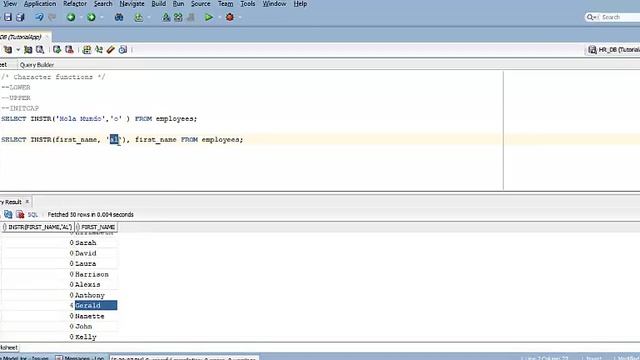Open the Team menu
This screenshot has width=640, height=360.
click(x=225, y=4)
